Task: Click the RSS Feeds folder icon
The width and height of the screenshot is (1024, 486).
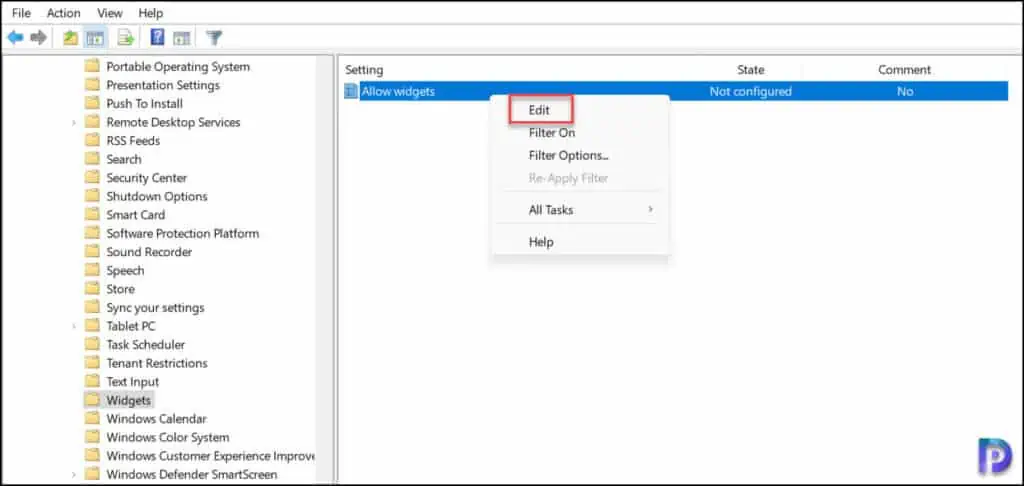Action: [92, 140]
